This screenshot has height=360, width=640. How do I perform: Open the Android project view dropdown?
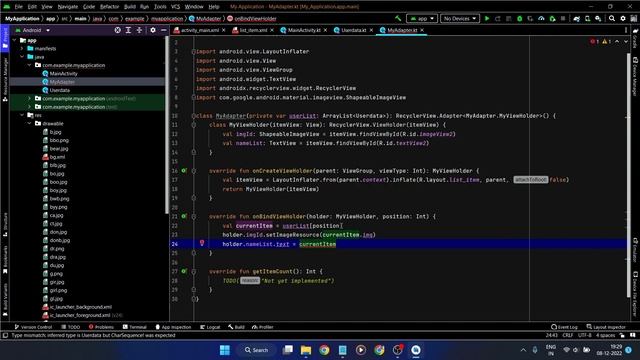(x=33, y=30)
